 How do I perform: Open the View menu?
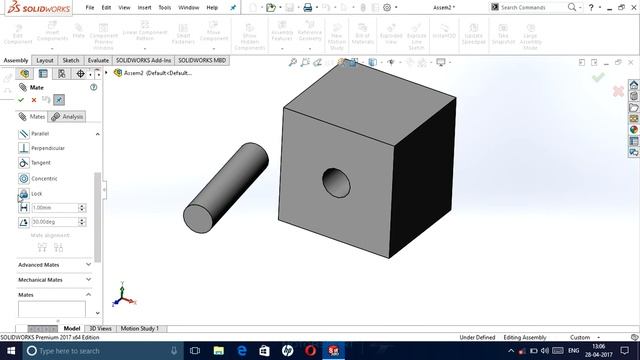coord(124,7)
